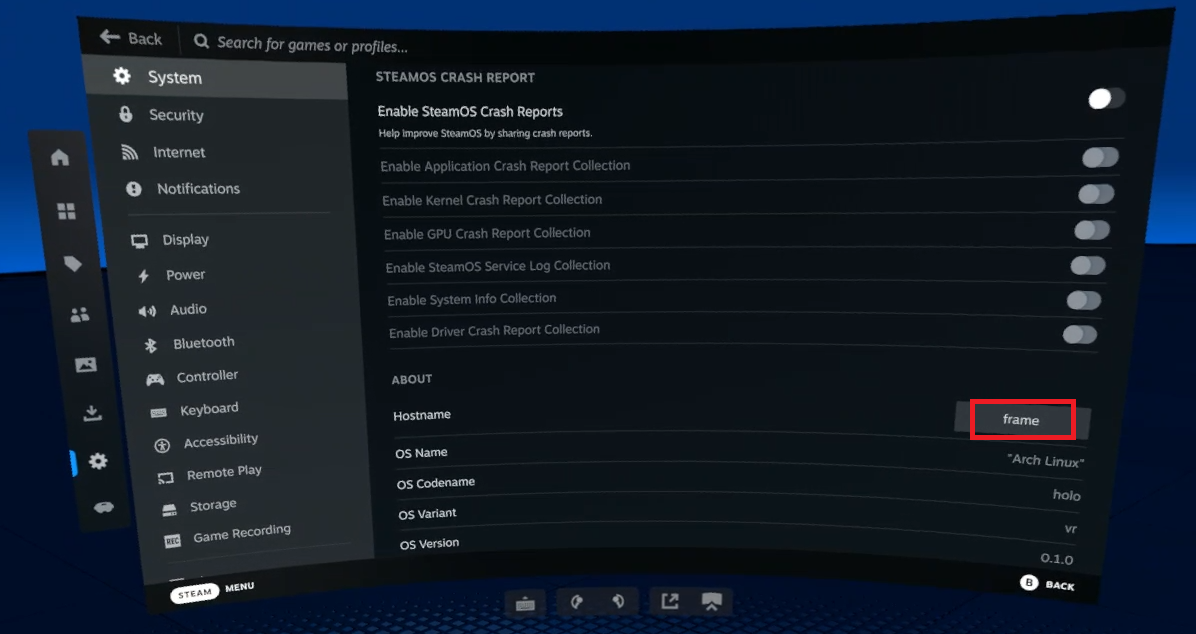Click the Back arrow button at top

(131, 38)
